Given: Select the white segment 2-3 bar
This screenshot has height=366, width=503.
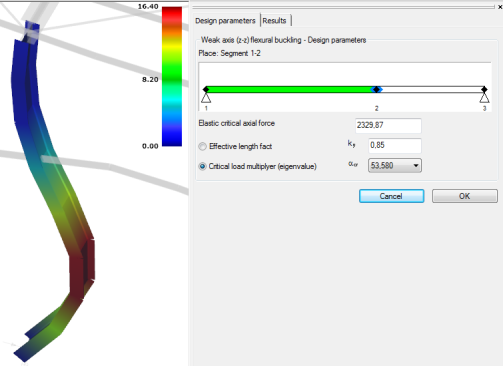Looking at the screenshot, I should [x=432, y=89].
